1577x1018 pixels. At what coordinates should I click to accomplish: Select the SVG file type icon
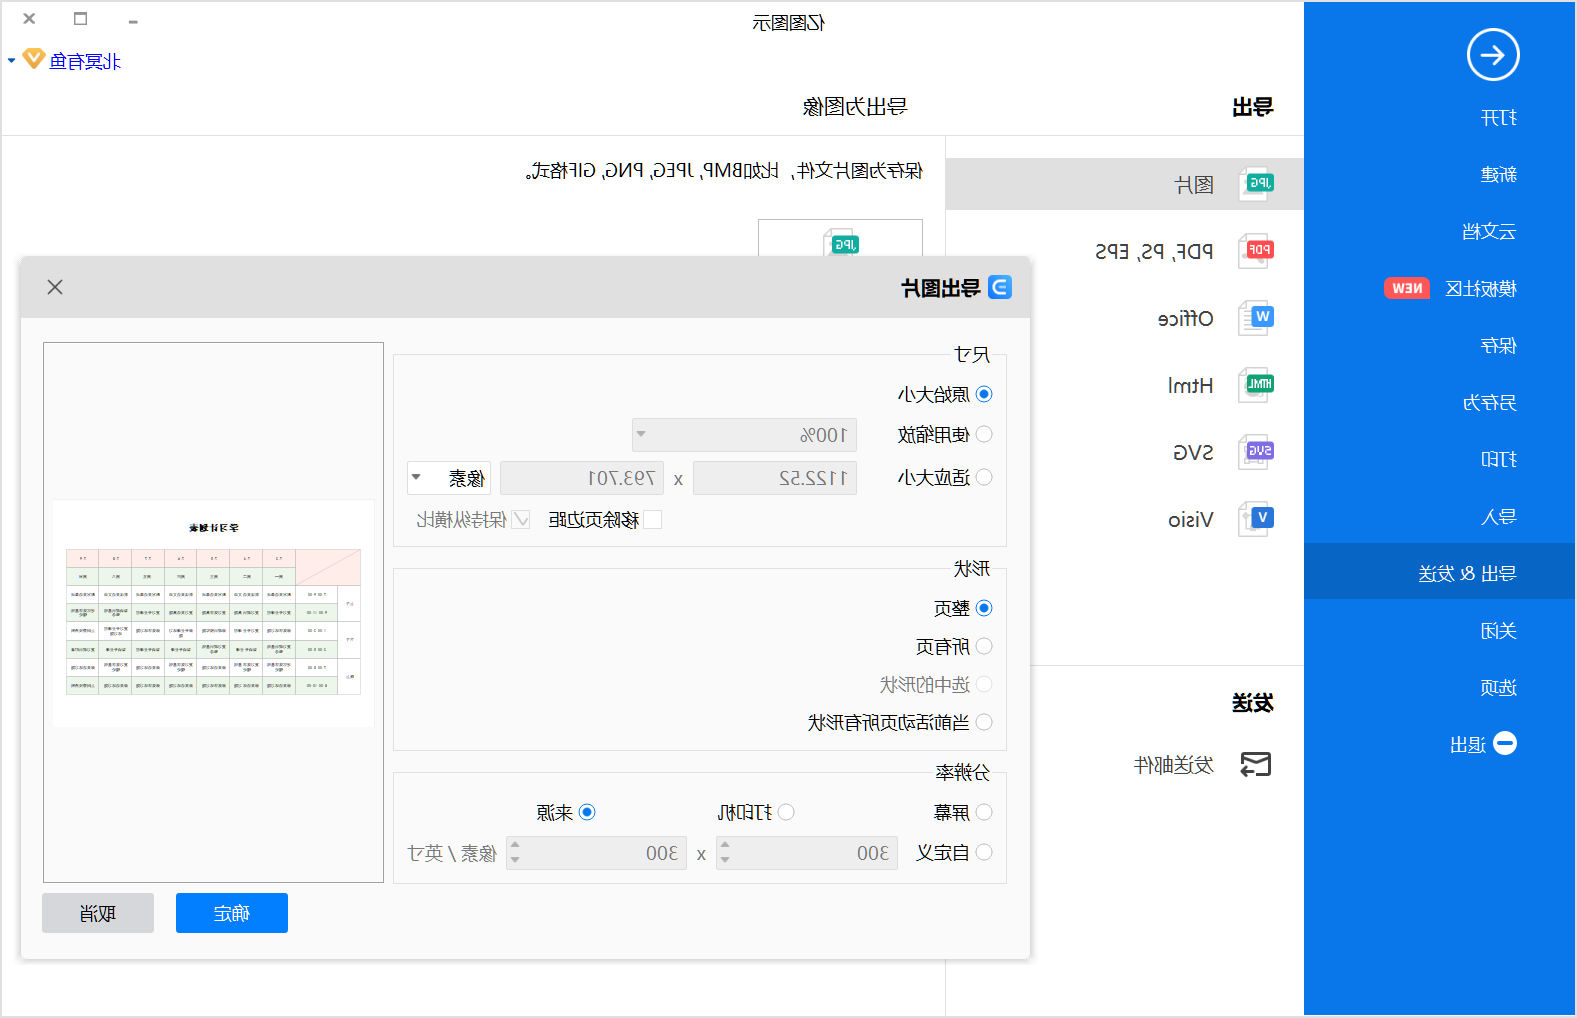point(1257,451)
